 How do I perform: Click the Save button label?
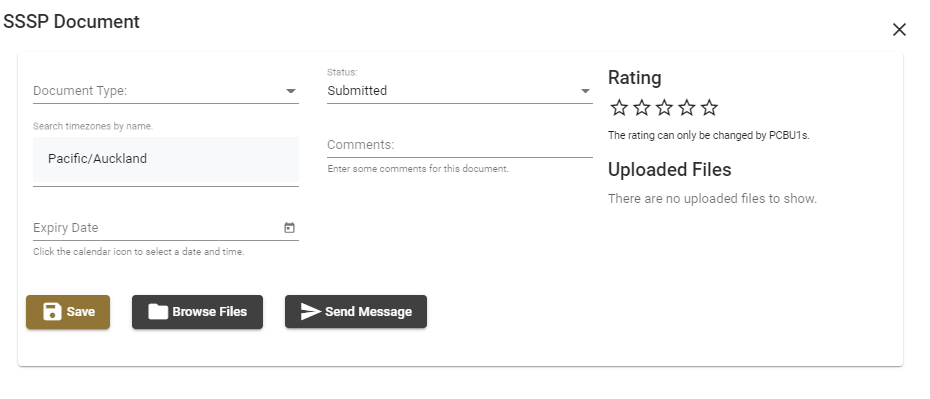[x=81, y=311]
